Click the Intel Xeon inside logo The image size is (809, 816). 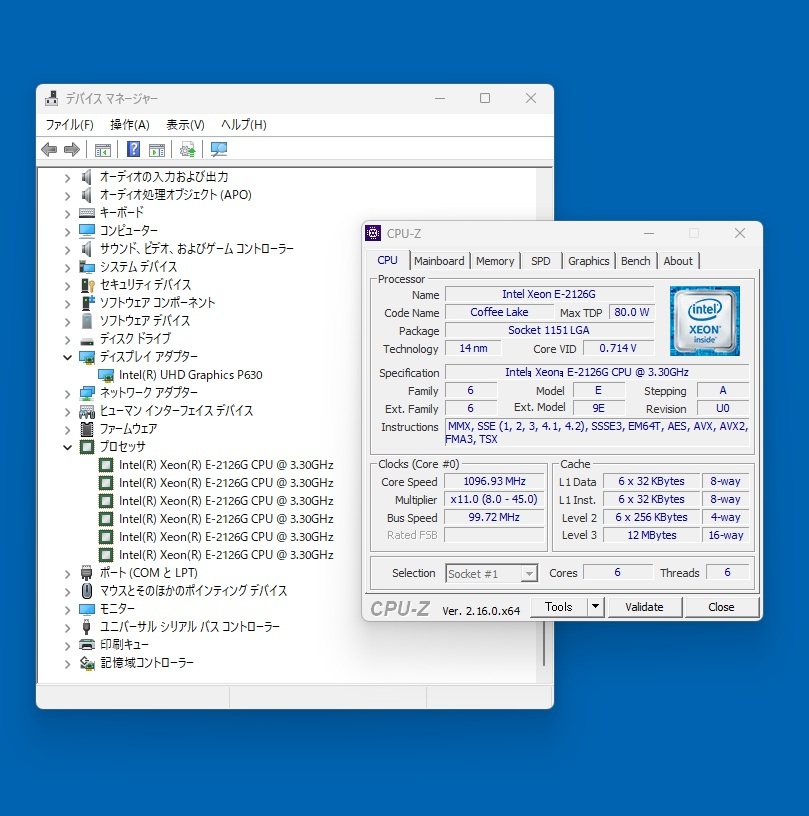(704, 321)
